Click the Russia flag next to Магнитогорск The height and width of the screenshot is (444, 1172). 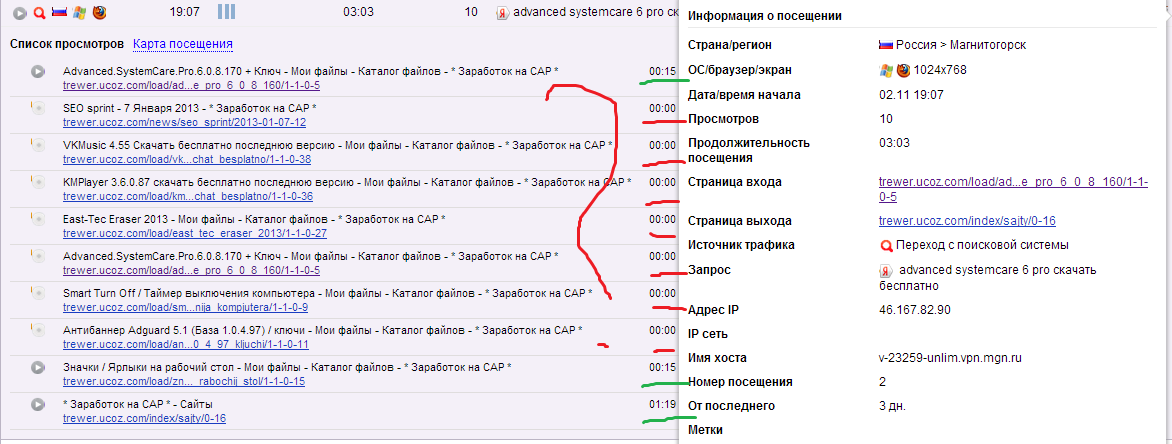pyautogui.click(x=885, y=45)
